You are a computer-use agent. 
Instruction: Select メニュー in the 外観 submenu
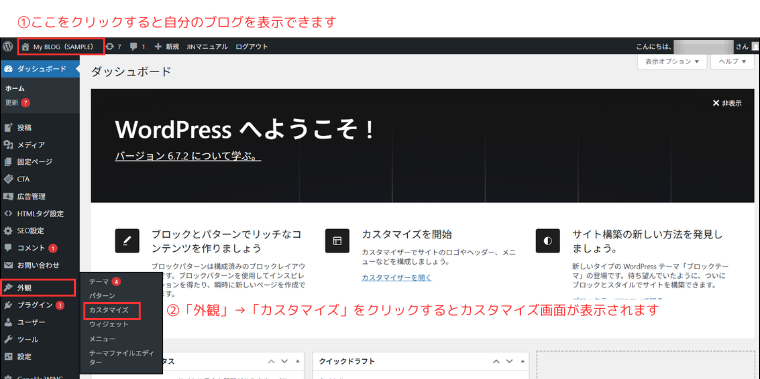pyautogui.click(x=102, y=339)
